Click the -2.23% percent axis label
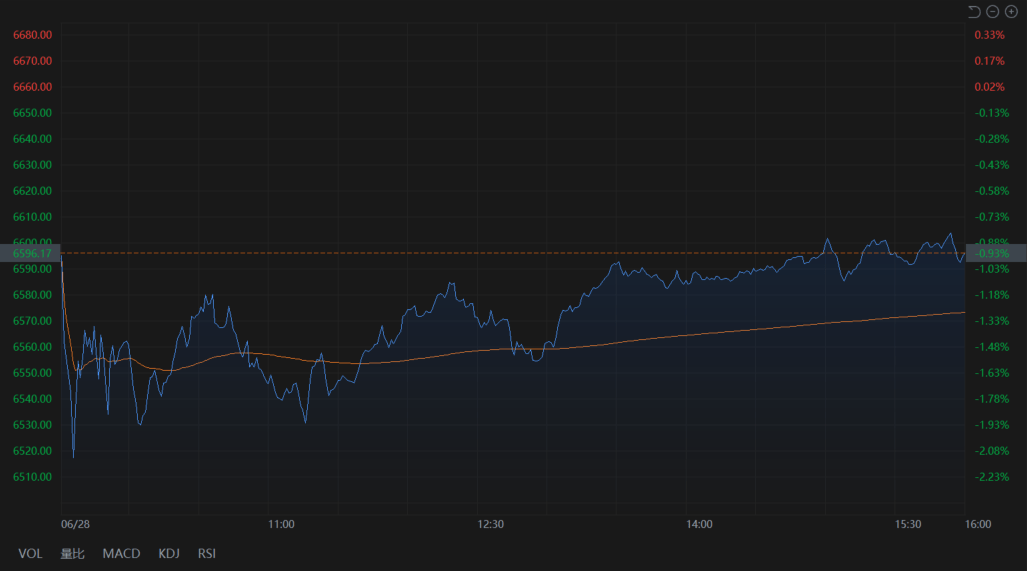The image size is (1027, 571). click(992, 477)
